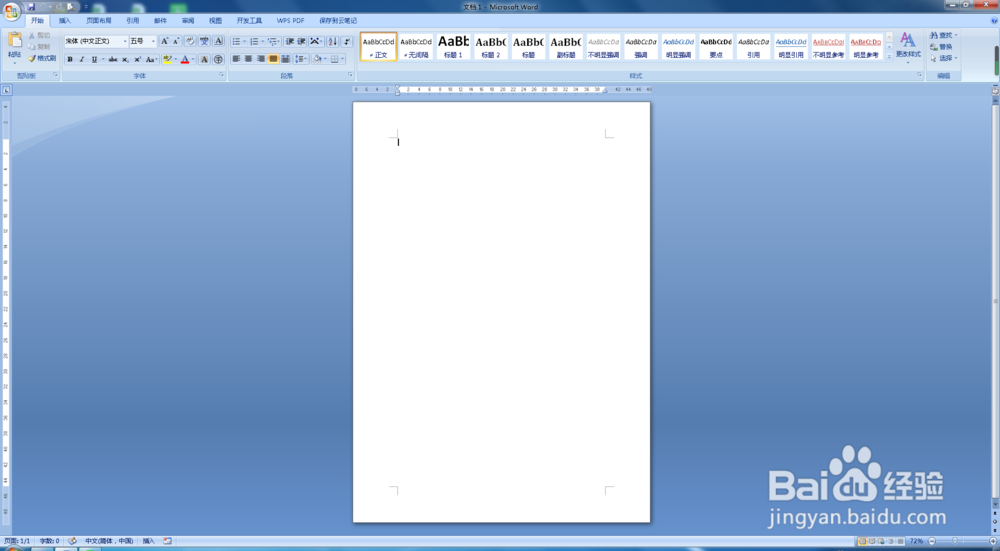Toggle Italic formatting
This screenshot has height=551, width=1000.
point(82,59)
